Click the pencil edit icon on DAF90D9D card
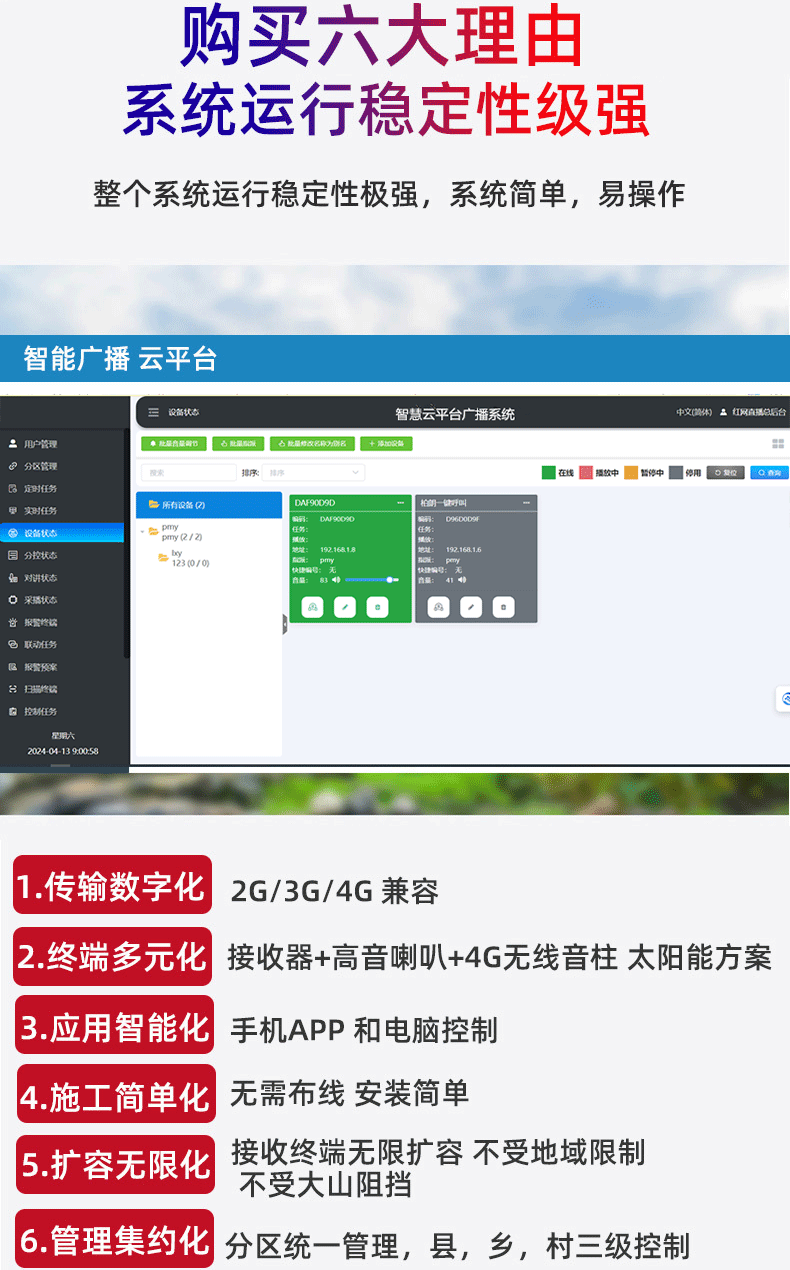This screenshot has width=790, height=1270. pos(345,606)
